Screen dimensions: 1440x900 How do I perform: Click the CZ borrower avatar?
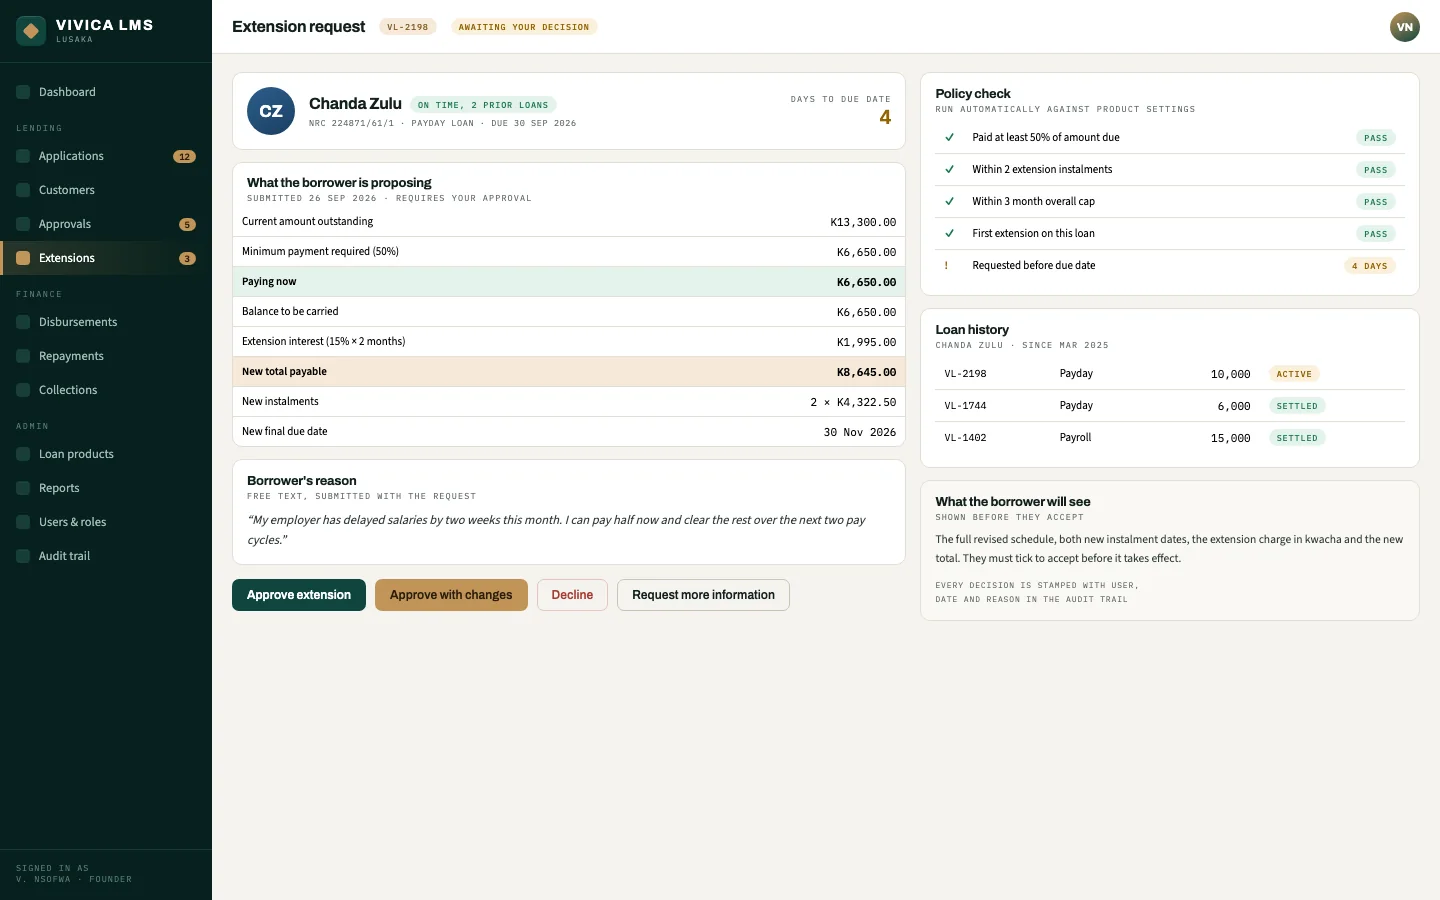point(271,111)
